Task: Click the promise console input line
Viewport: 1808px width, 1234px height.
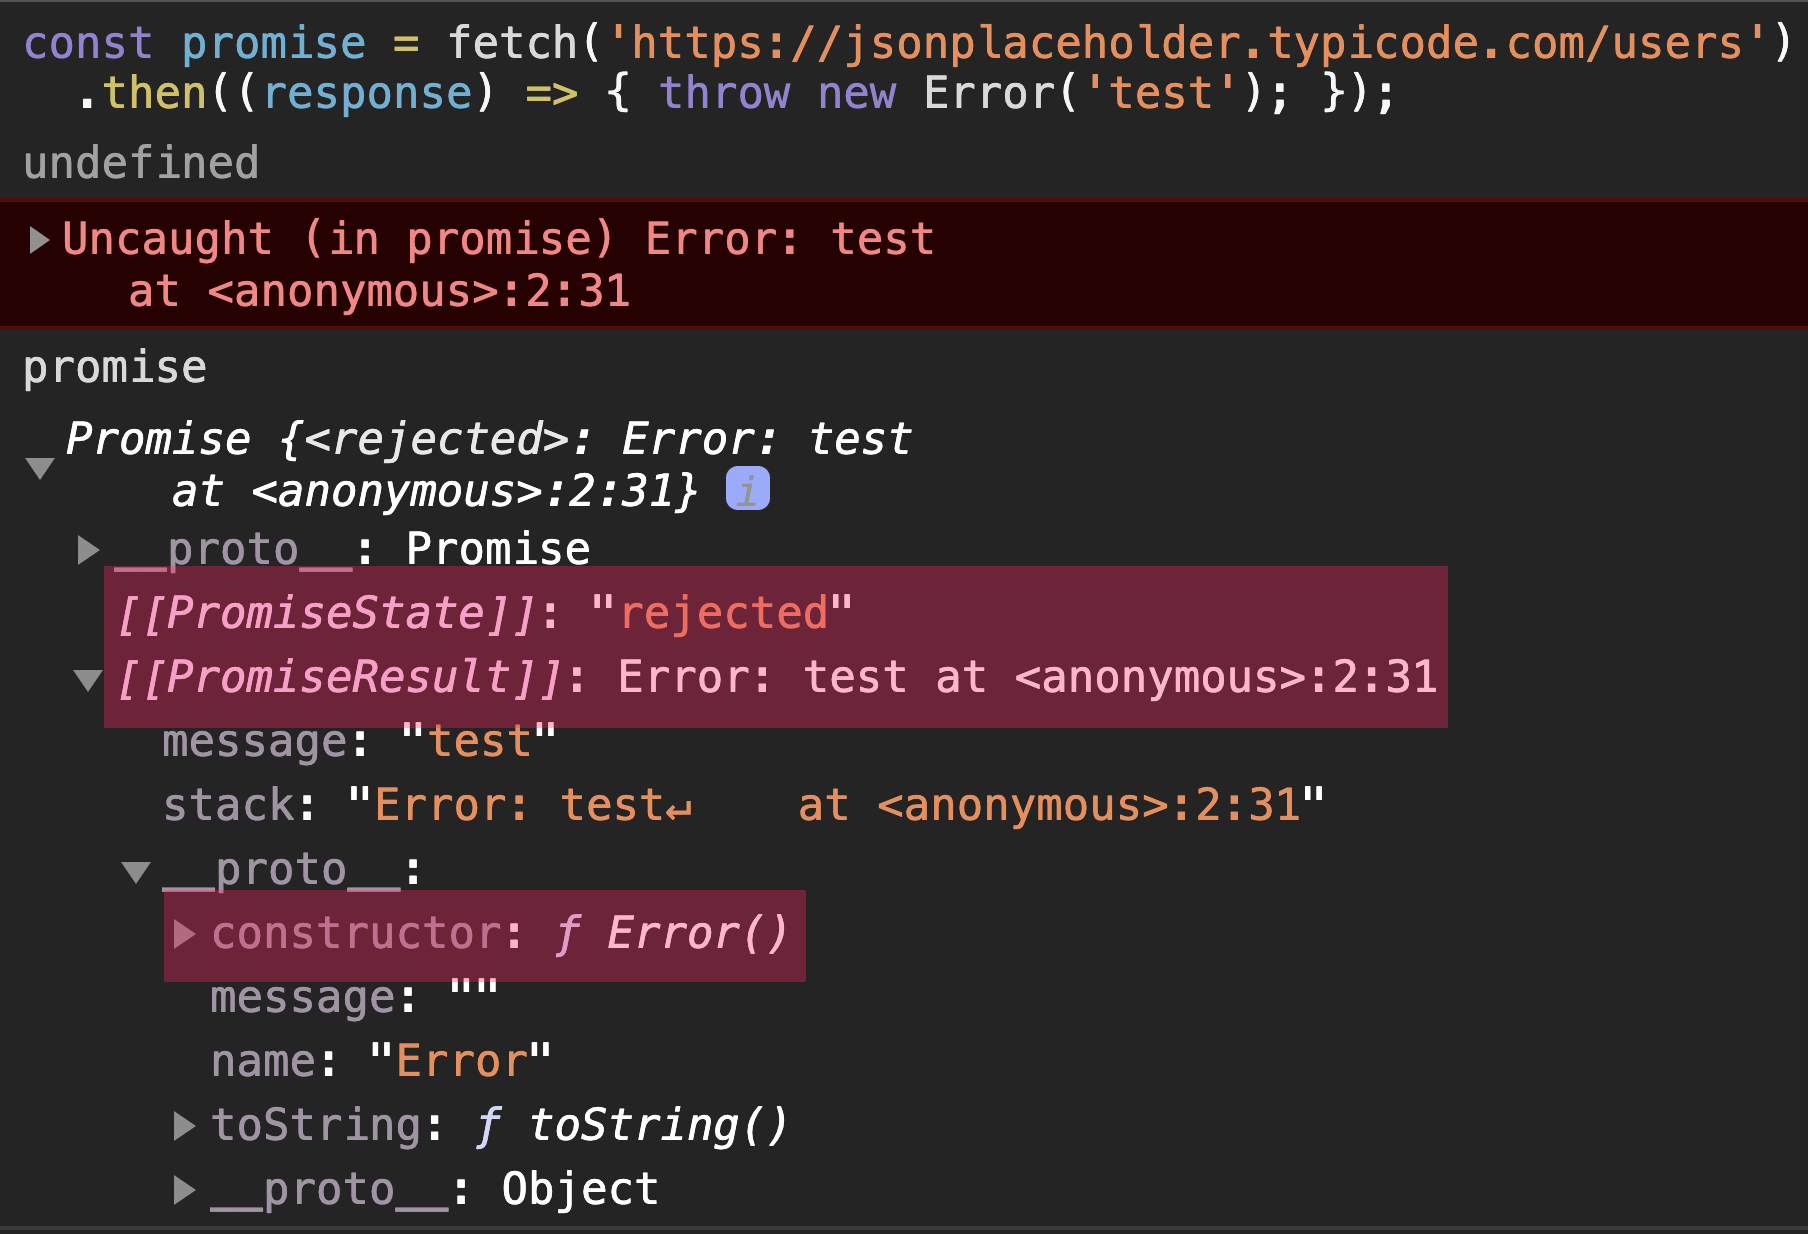Action: click(x=115, y=368)
